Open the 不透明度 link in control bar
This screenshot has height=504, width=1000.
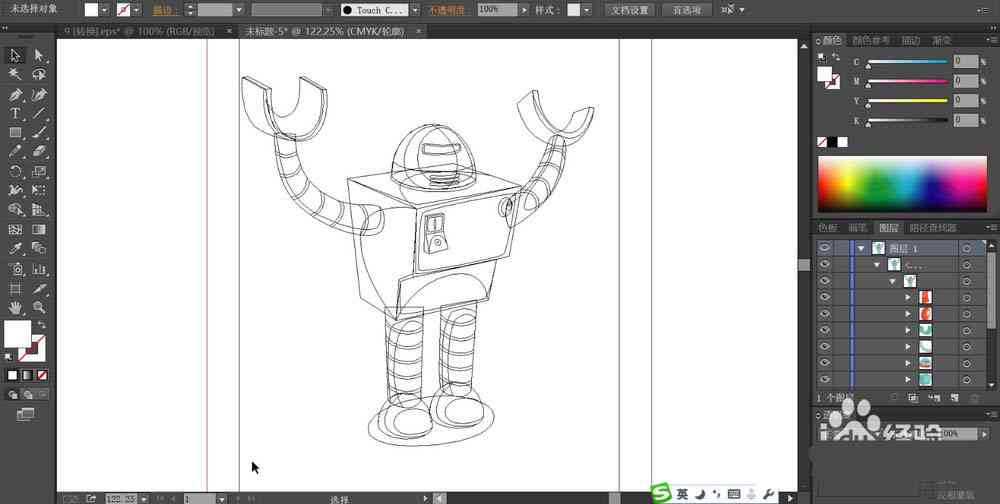tap(447, 10)
